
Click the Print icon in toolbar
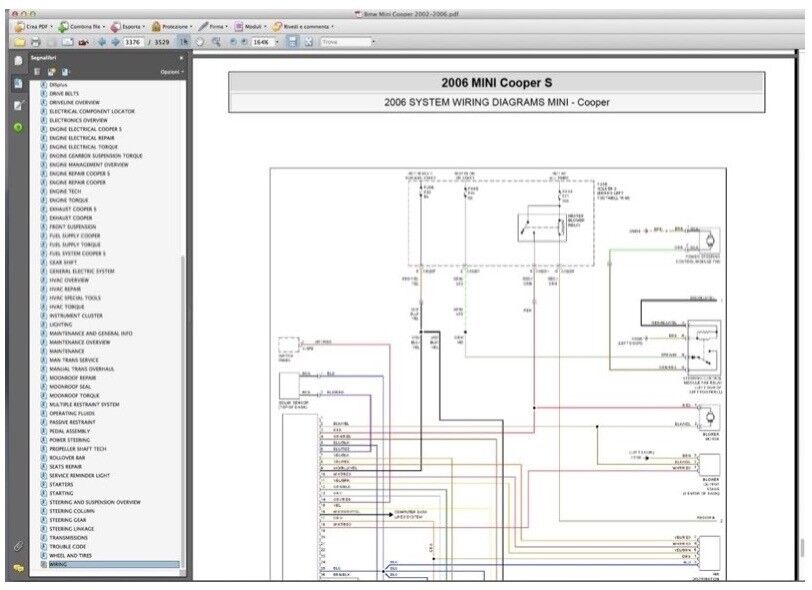pos(35,42)
